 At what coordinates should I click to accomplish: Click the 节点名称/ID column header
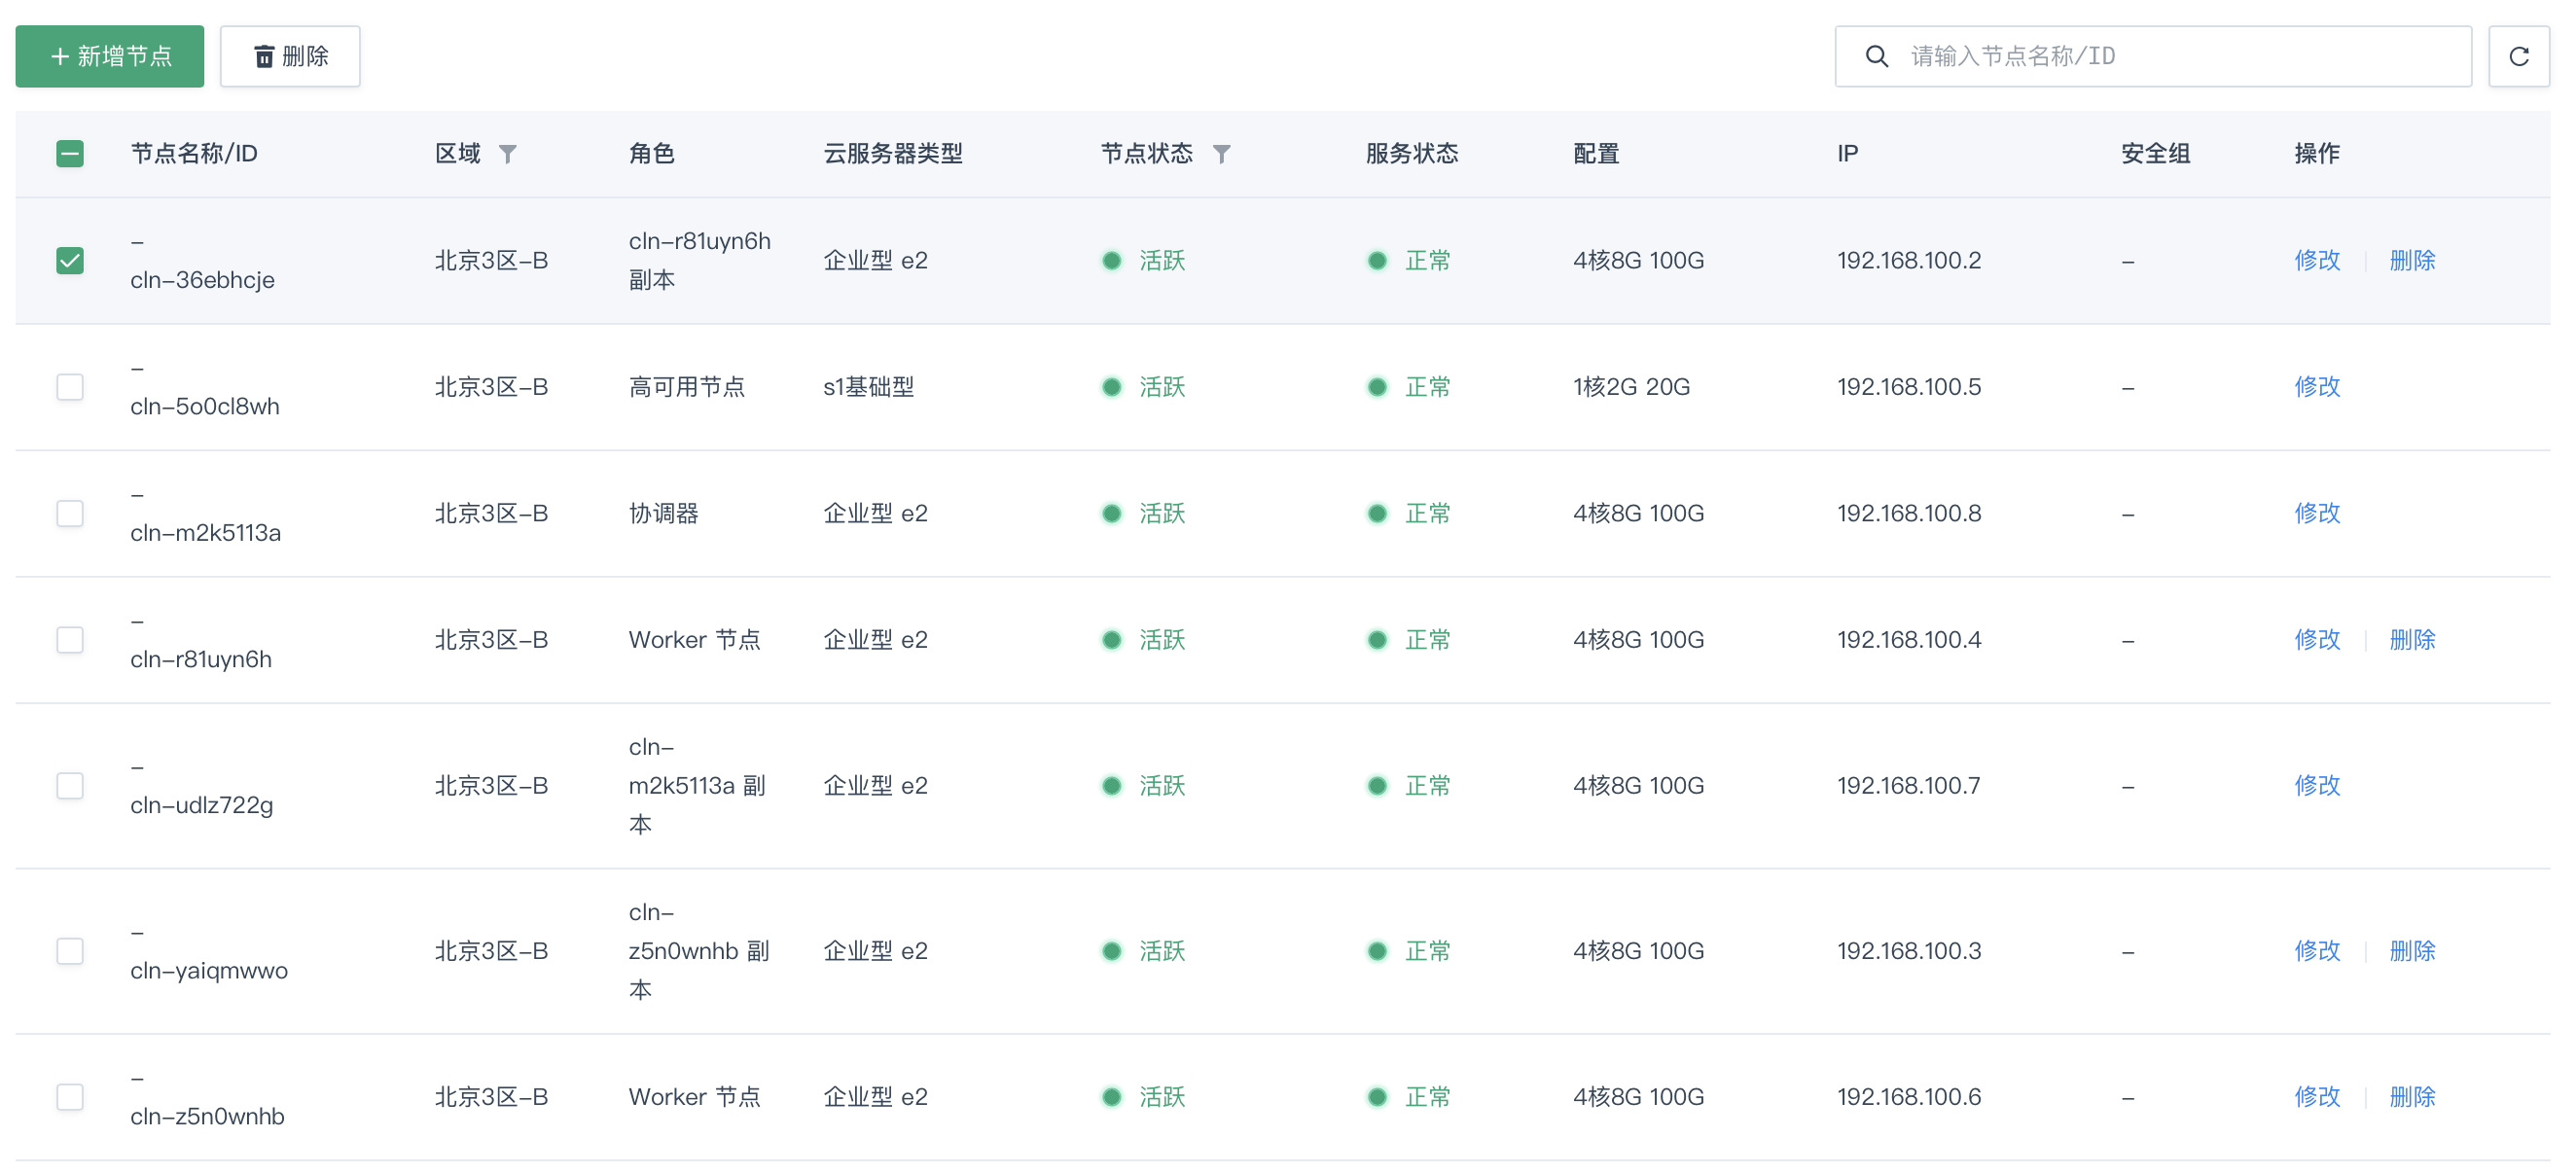pyautogui.click(x=194, y=154)
